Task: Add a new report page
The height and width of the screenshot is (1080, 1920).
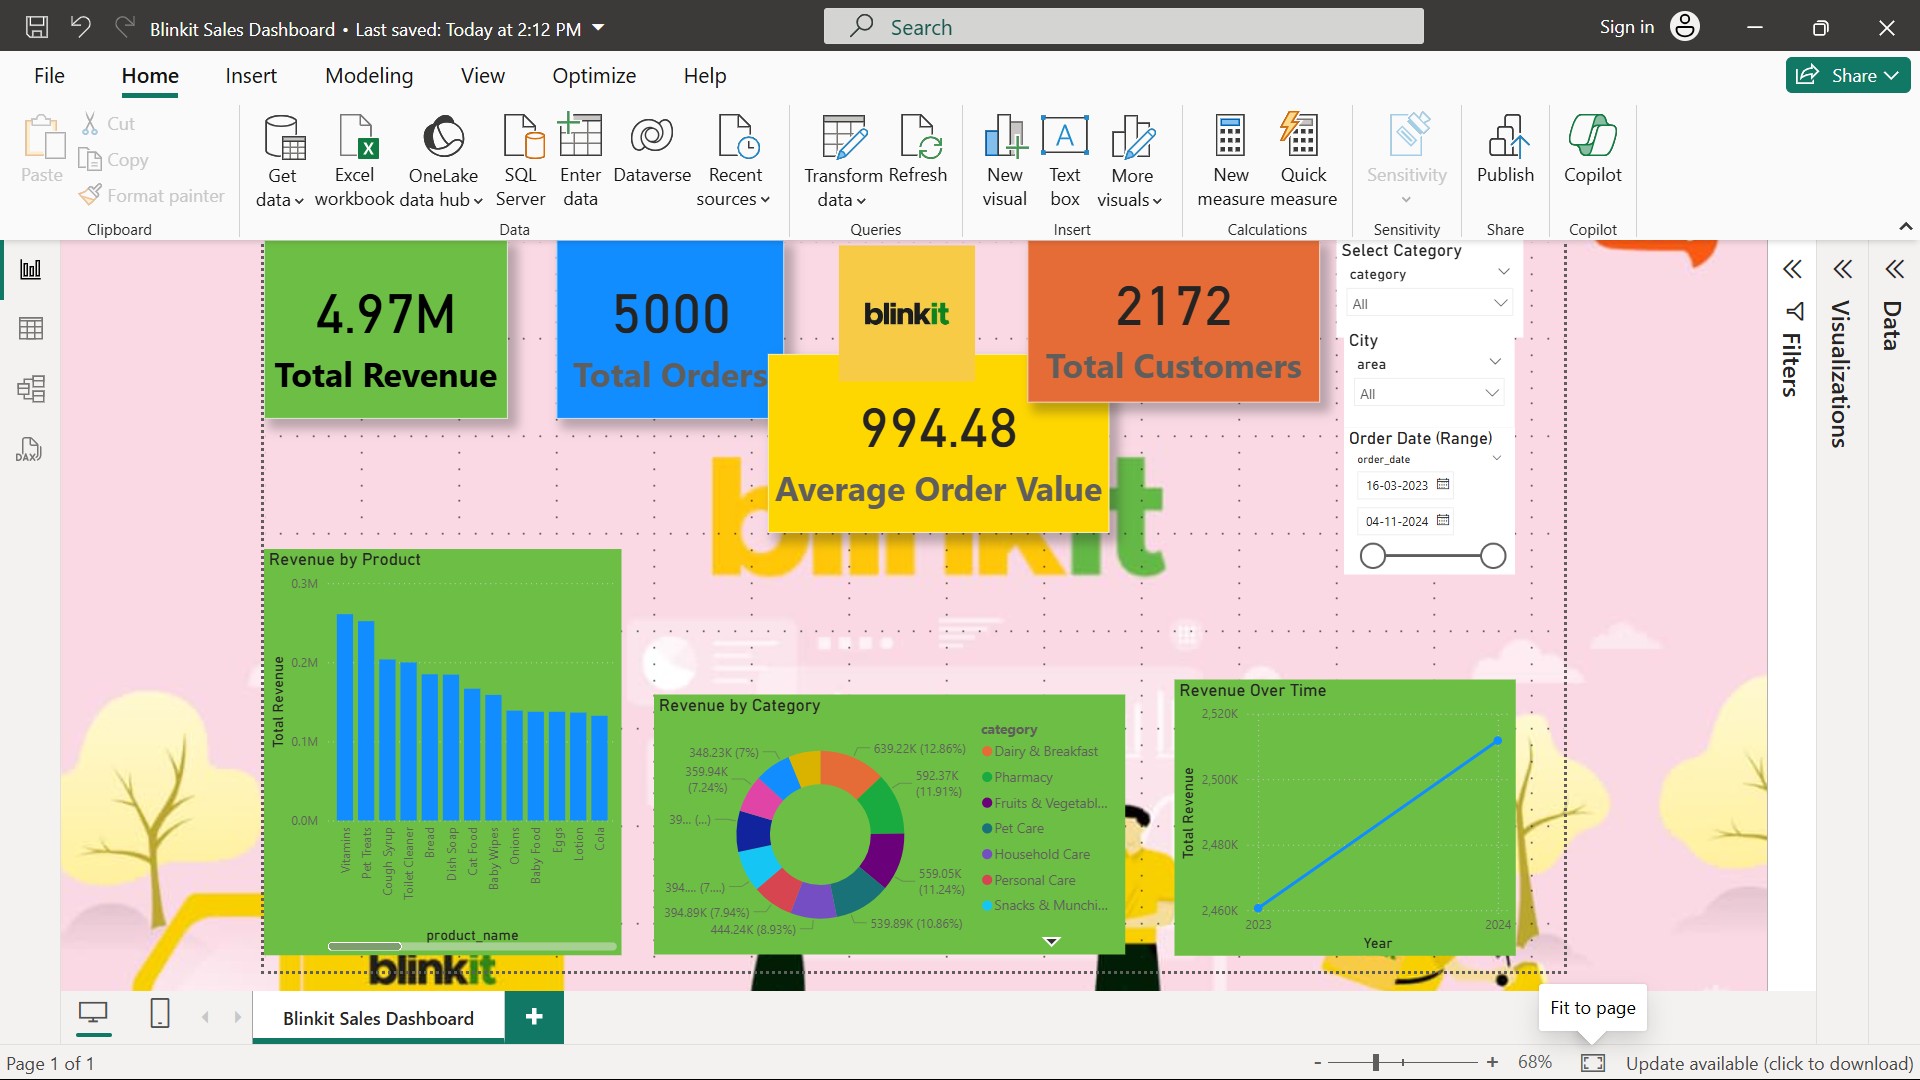Action: point(534,1017)
